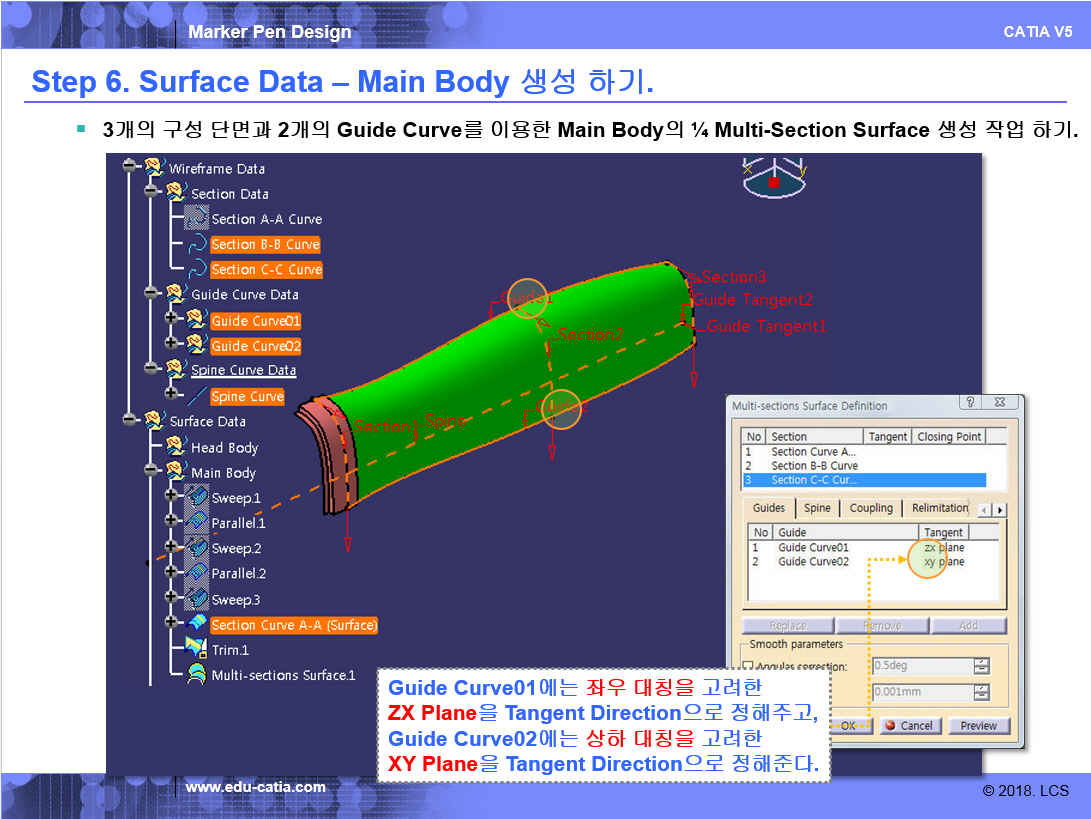Select the Parallel.2 curve icon
This screenshot has height=819, width=1091.
[x=197, y=573]
